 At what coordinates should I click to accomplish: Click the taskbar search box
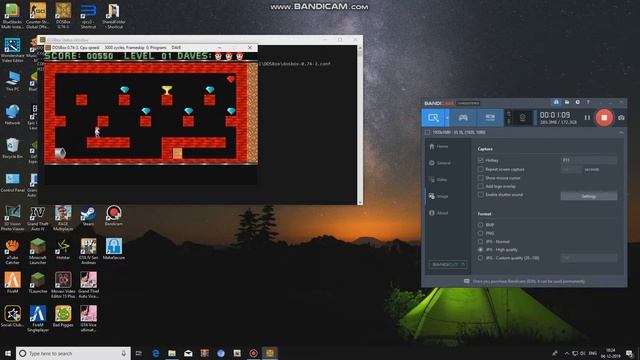pos(73,353)
